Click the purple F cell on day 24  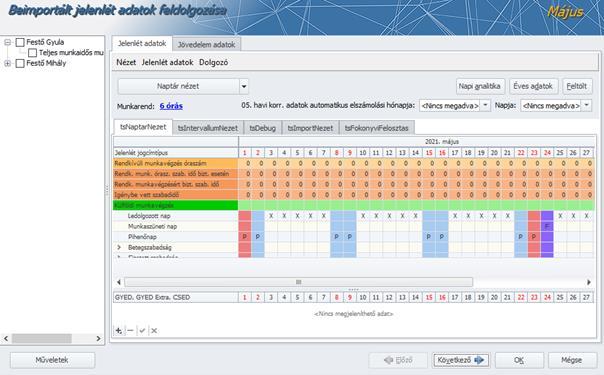pos(547,226)
